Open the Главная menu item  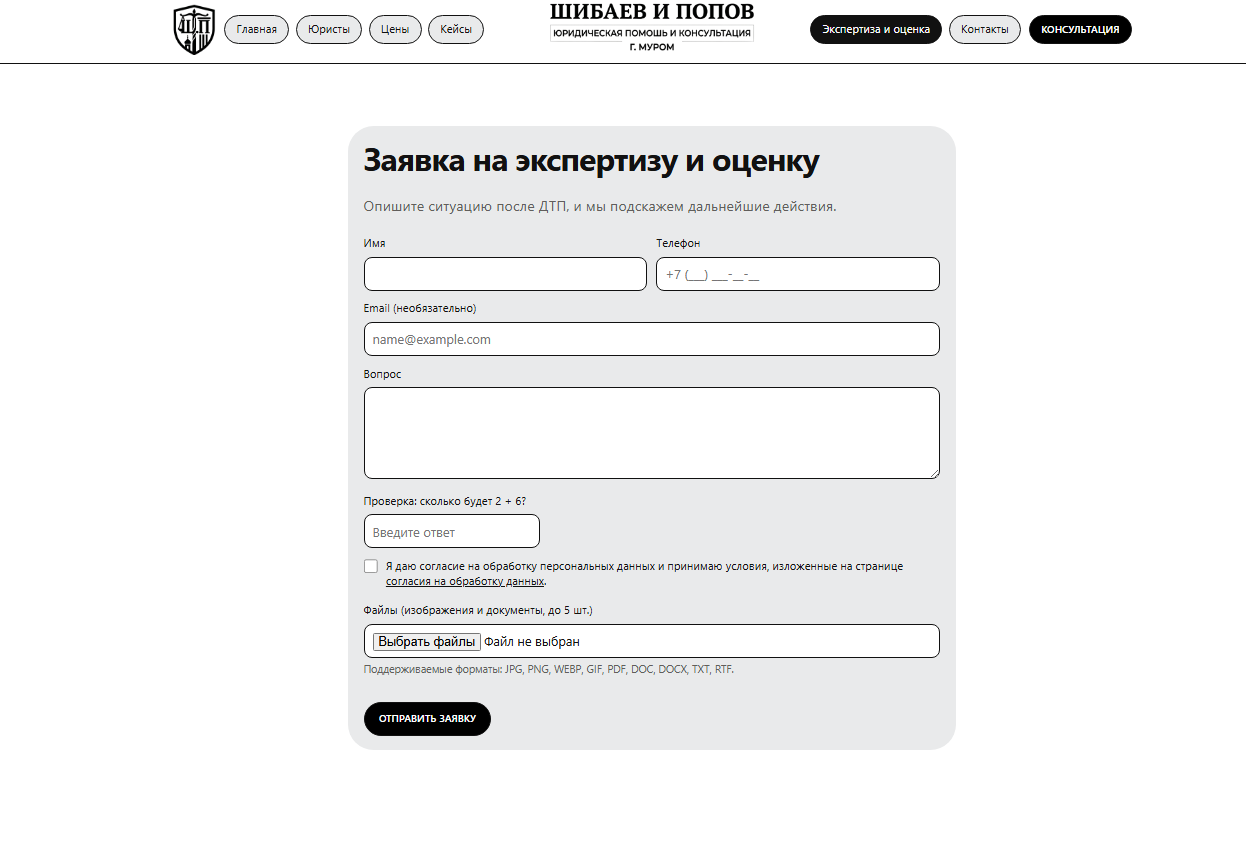pyautogui.click(x=257, y=30)
